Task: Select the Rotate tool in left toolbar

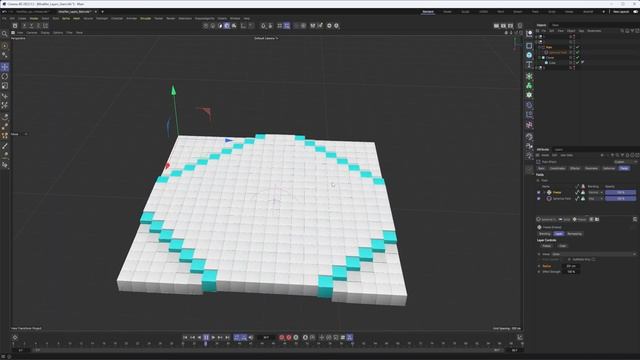Action: (x=5, y=76)
